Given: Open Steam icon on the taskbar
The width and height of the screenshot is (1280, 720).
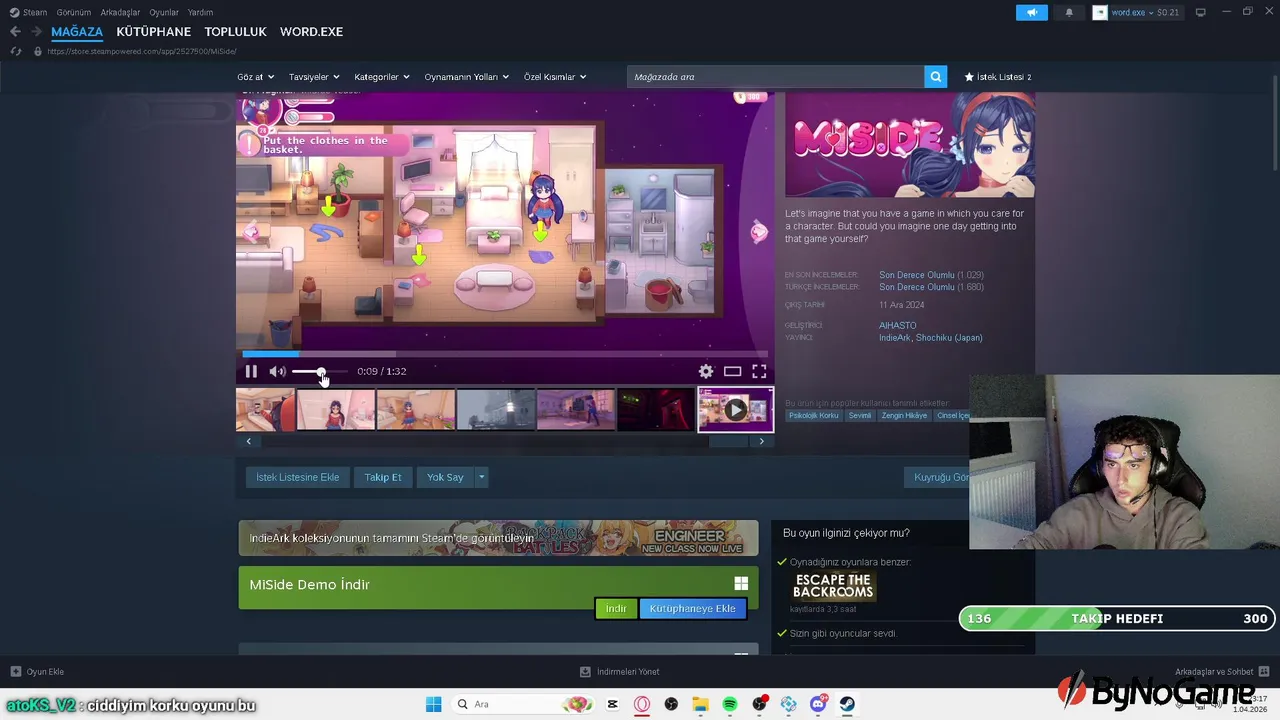Looking at the screenshot, I should 847,704.
